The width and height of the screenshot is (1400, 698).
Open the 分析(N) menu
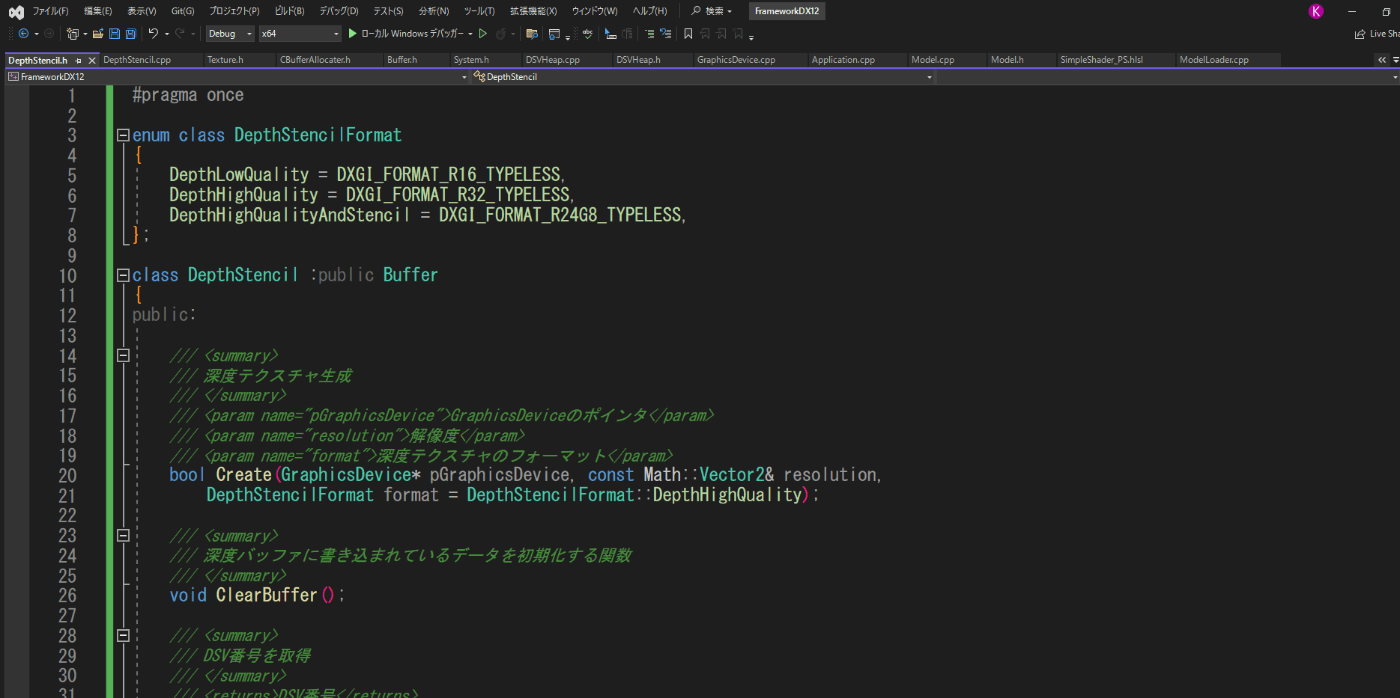pyautogui.click(x=434, y=11)
